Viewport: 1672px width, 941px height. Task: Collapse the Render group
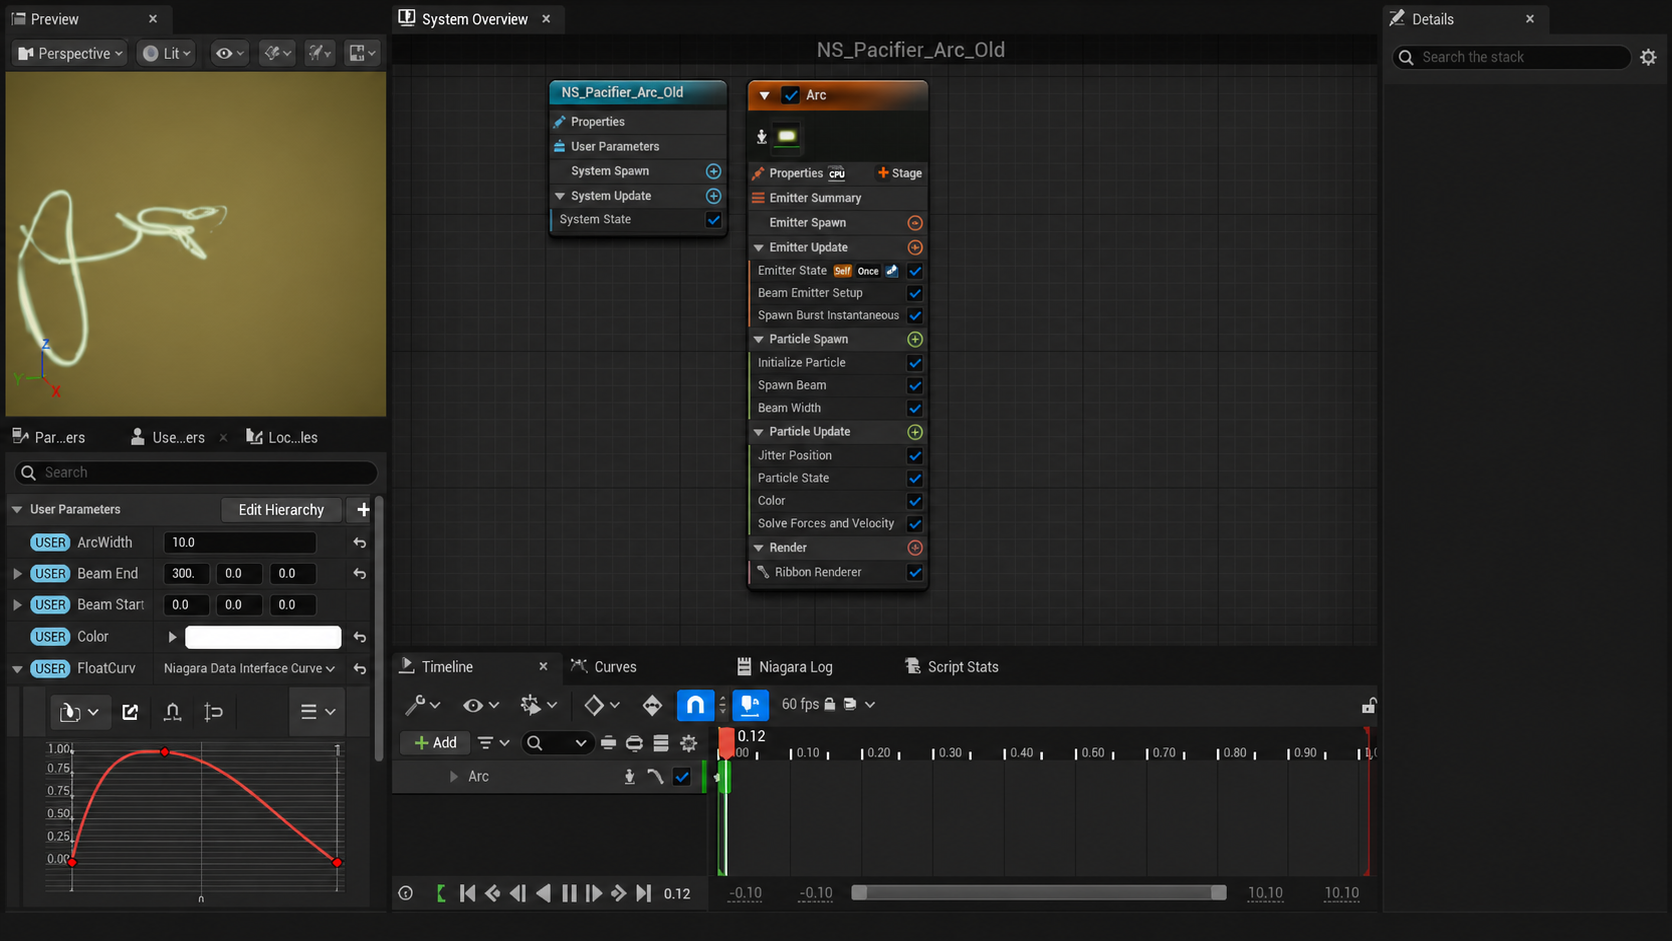[759, 548]
